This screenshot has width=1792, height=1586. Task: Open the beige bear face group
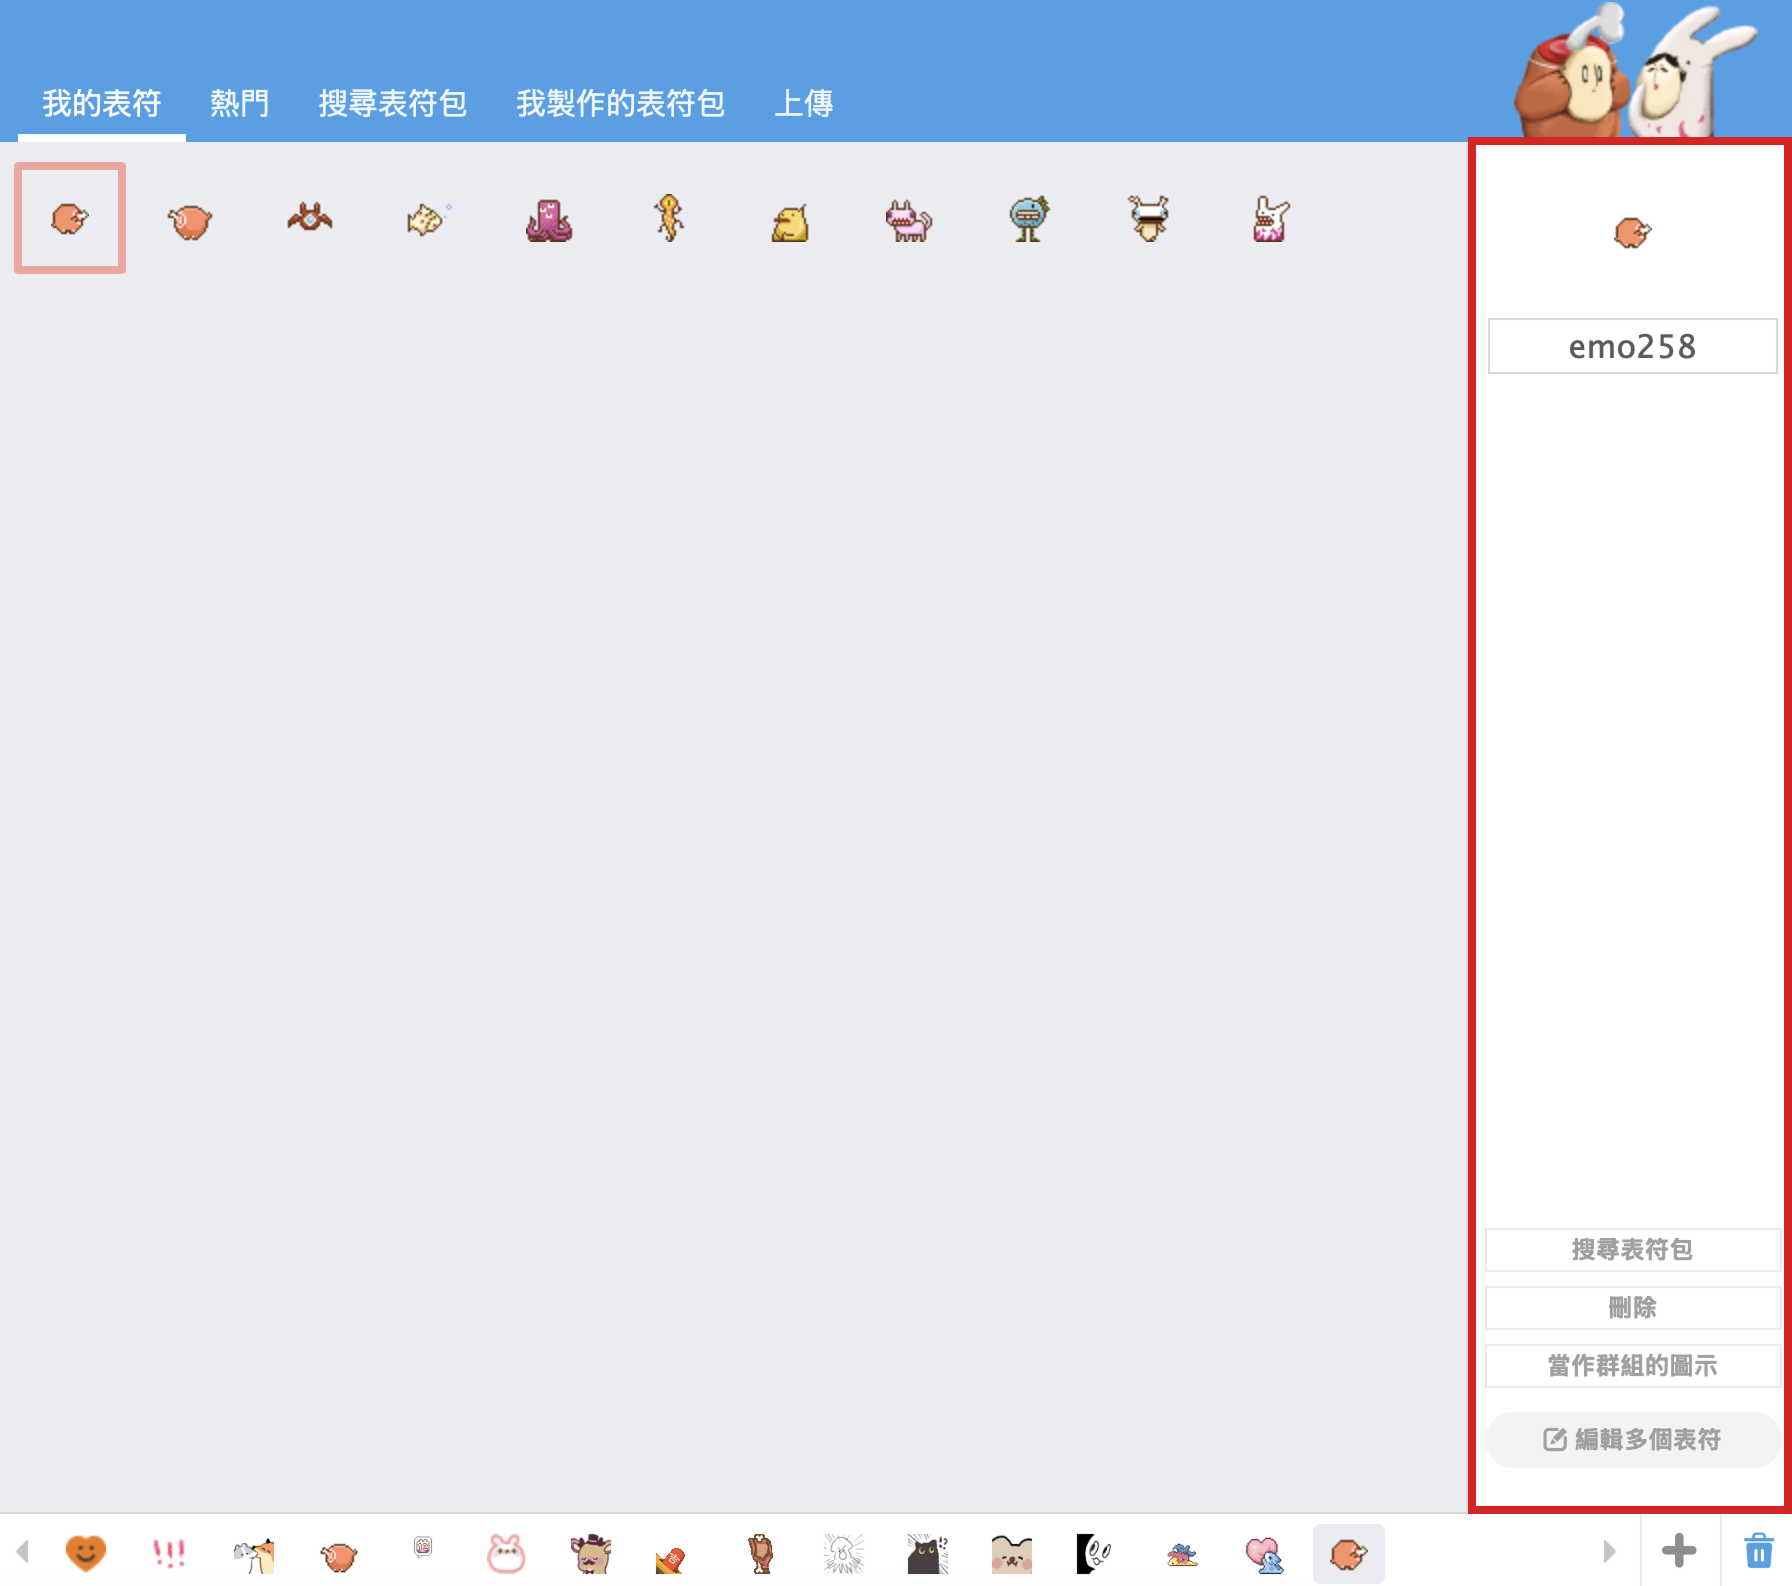click(x=1011, y=1555)
